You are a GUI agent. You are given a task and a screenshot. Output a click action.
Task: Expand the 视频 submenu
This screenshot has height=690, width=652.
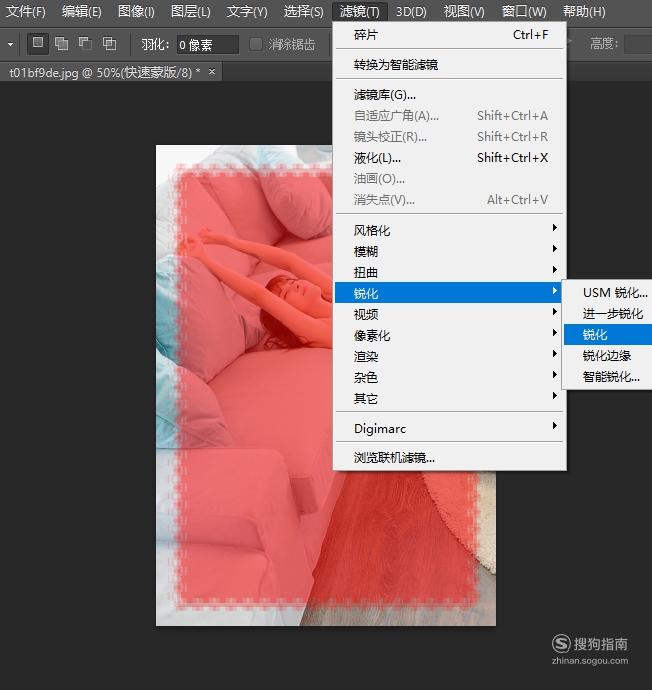pos(450,314)
